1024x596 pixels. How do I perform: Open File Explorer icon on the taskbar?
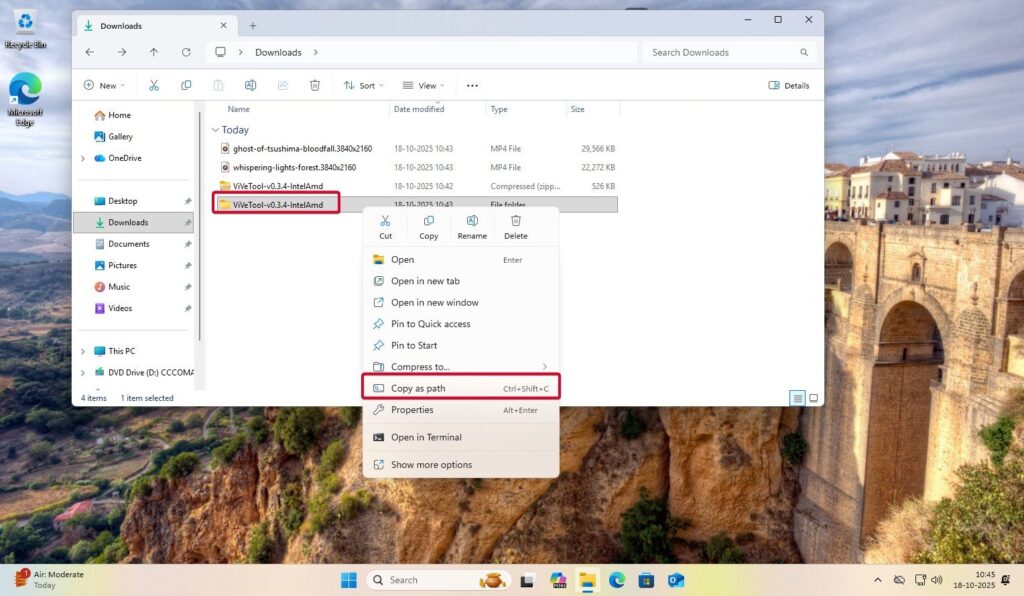[586, 579]
